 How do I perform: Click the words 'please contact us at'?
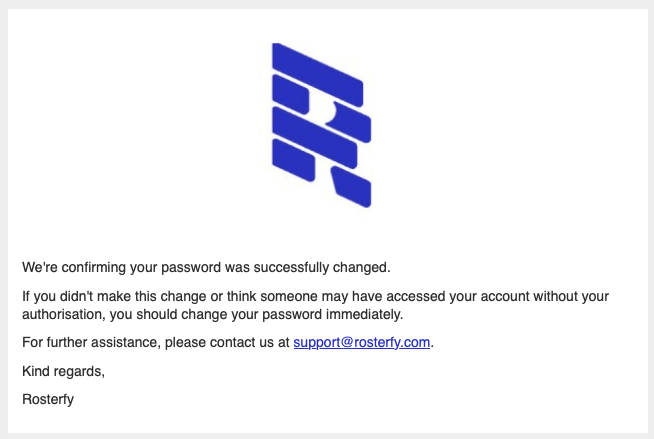[227, 342]
